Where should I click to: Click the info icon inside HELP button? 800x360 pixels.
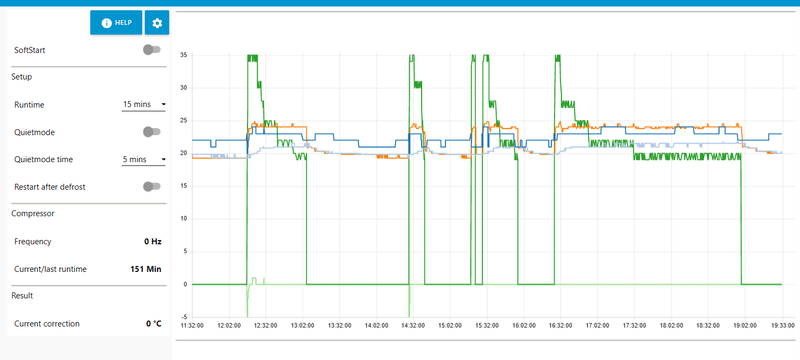[x=106, y=23]
